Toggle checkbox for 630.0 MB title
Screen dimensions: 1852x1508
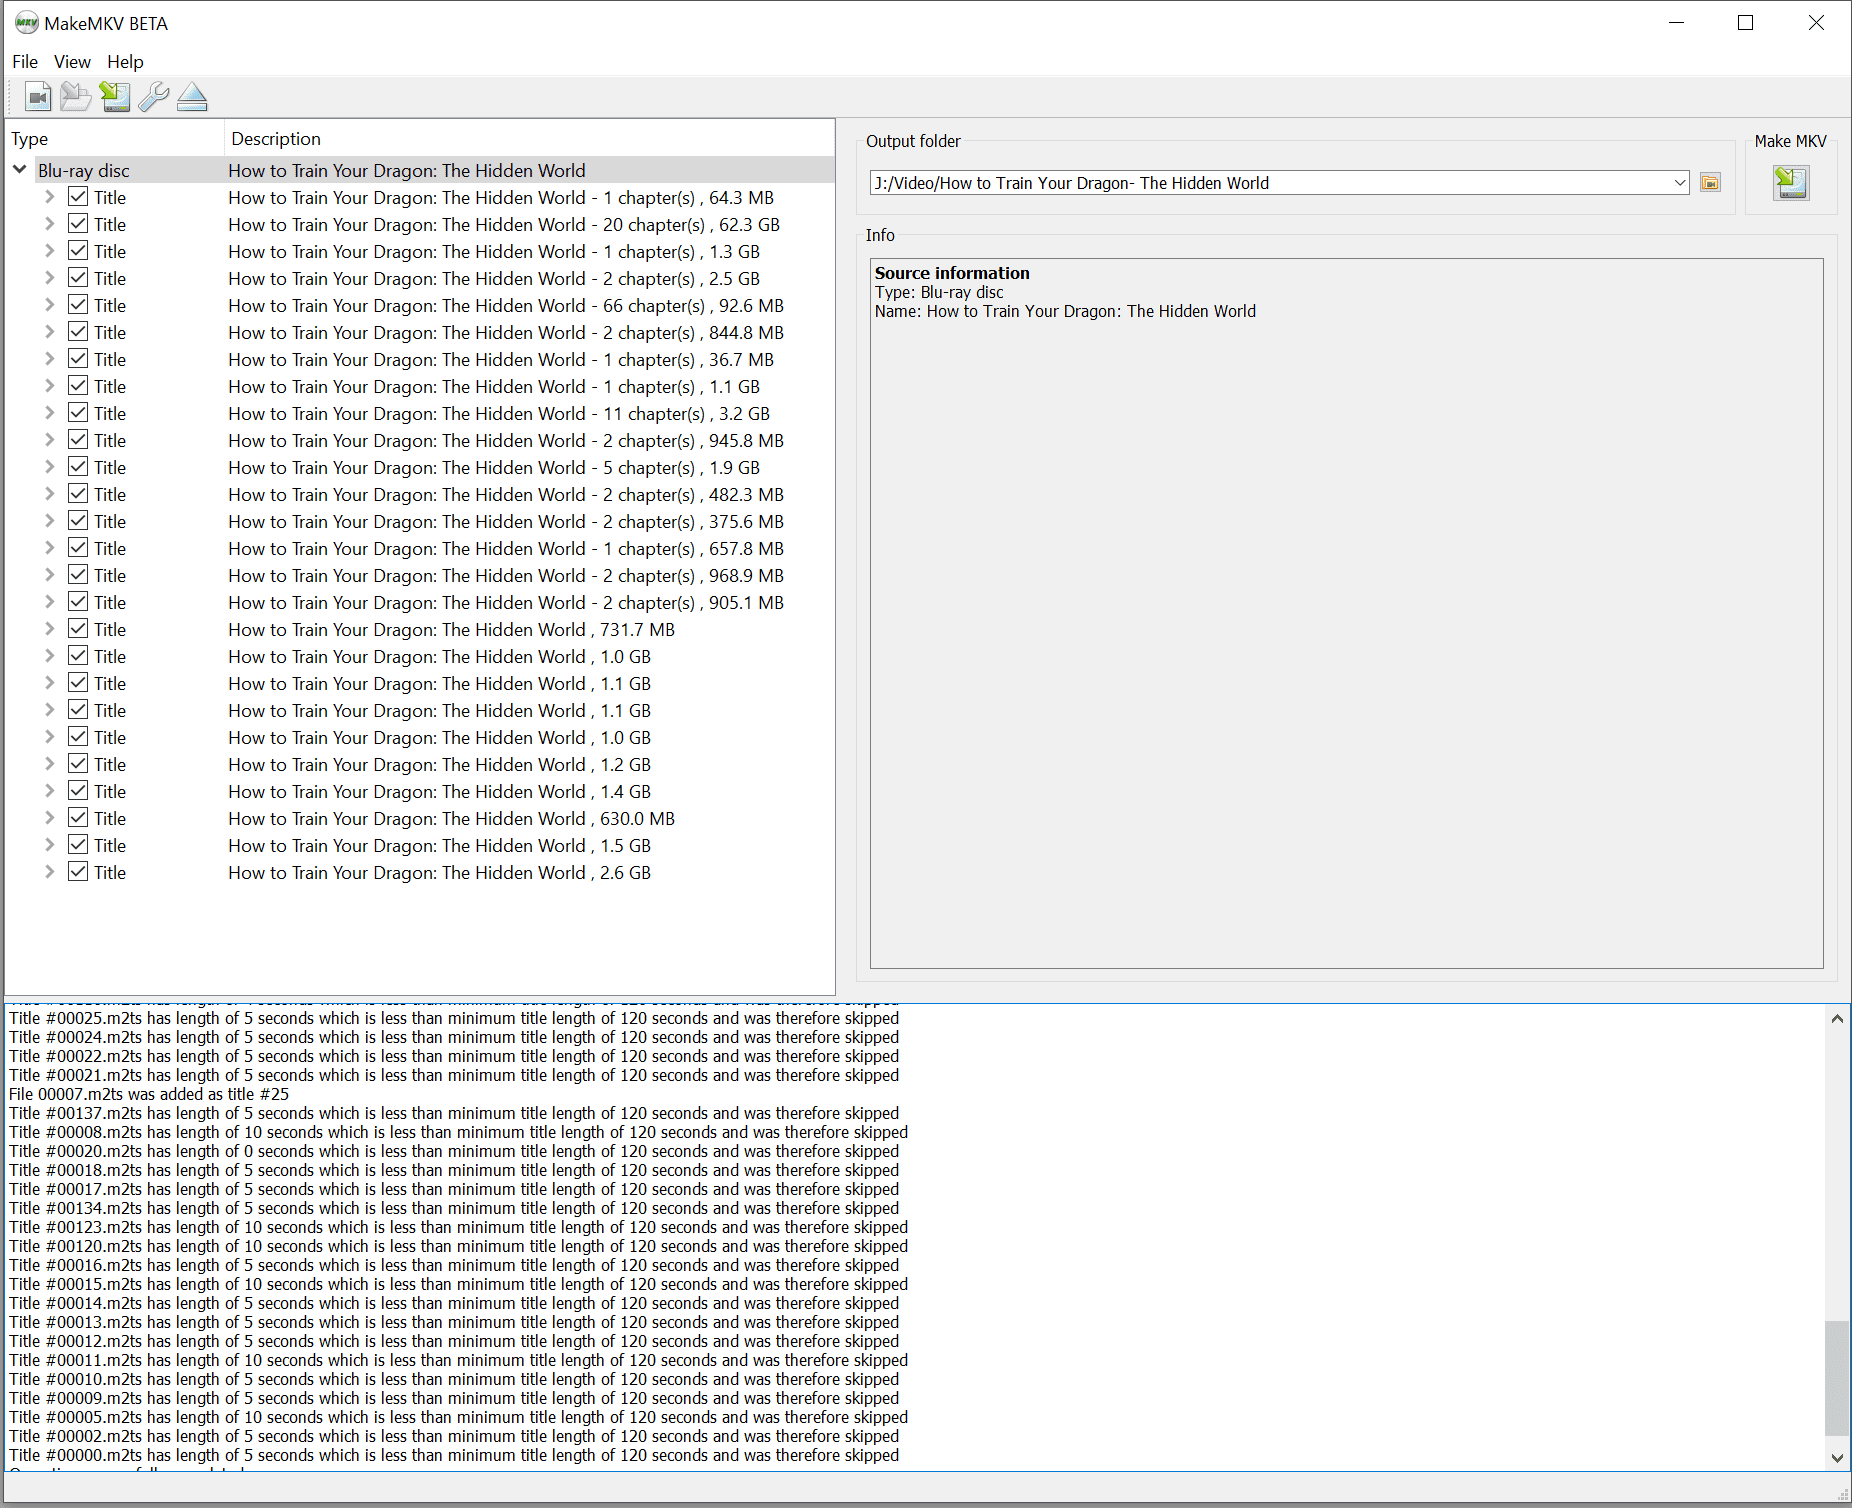[x=78, y=818]
